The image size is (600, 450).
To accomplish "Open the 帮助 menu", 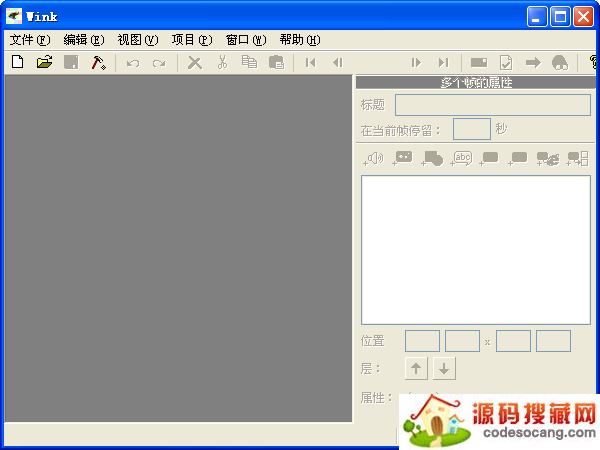I will 299,40.
